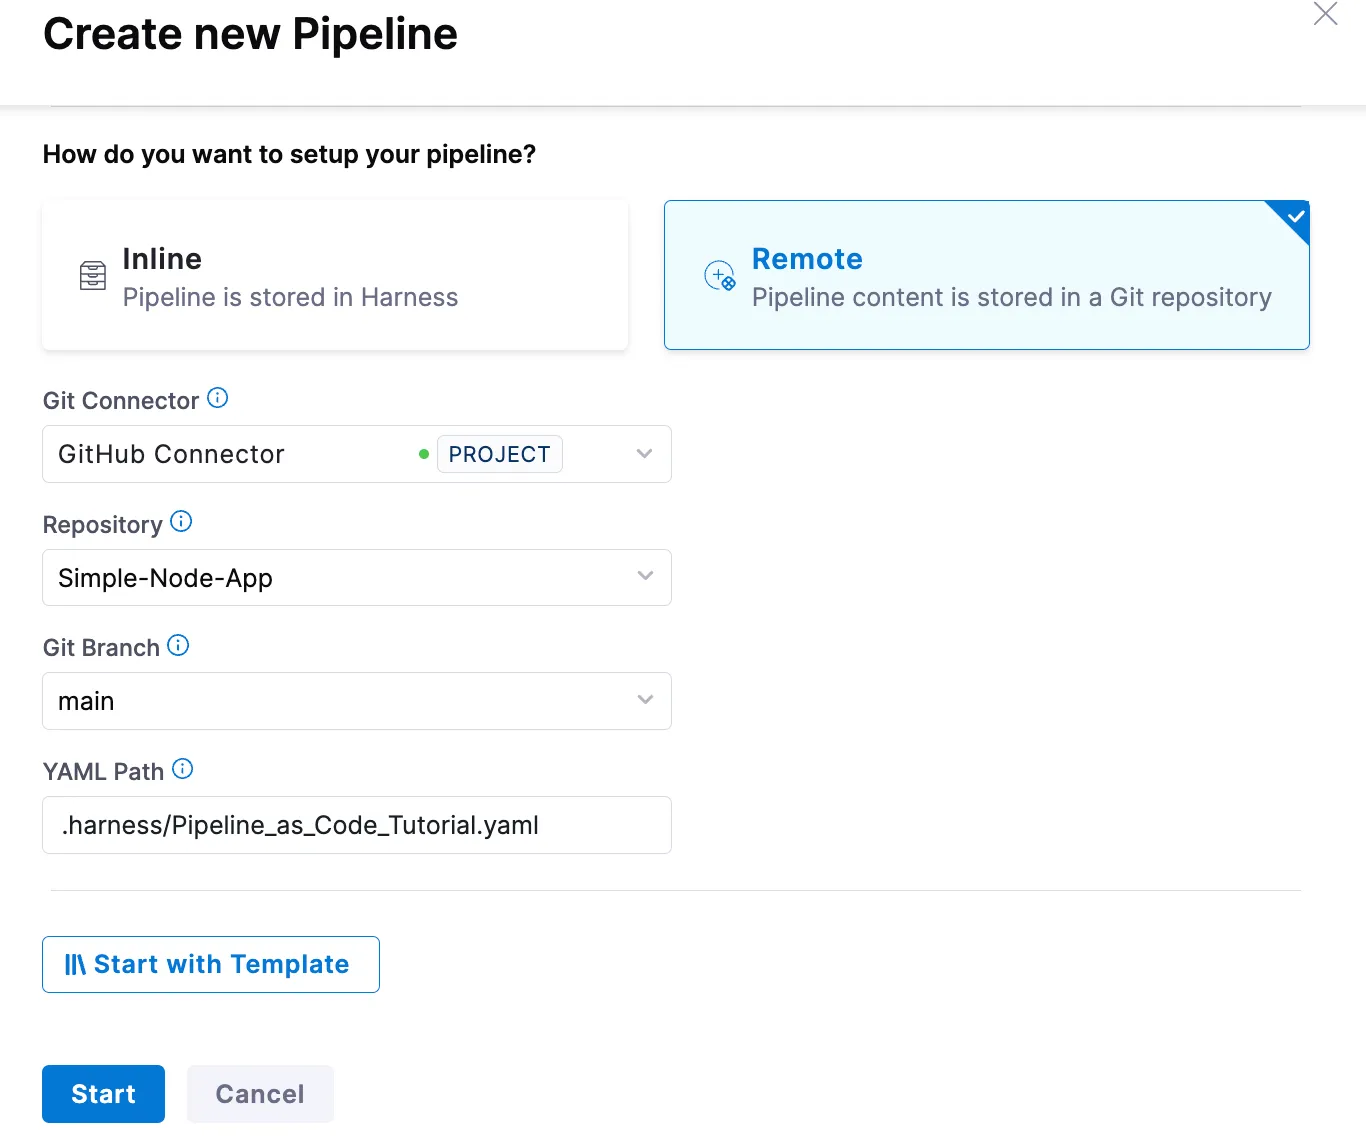
Task: Click the Git Branch info icon
Action: tap(179, 645)
